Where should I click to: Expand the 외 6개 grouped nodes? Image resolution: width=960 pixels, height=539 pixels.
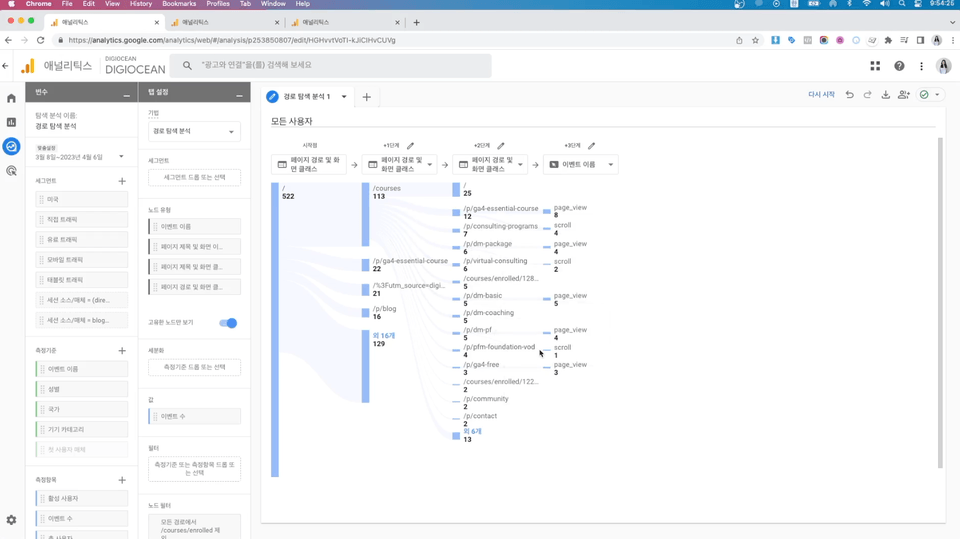[x=472, y=431]
